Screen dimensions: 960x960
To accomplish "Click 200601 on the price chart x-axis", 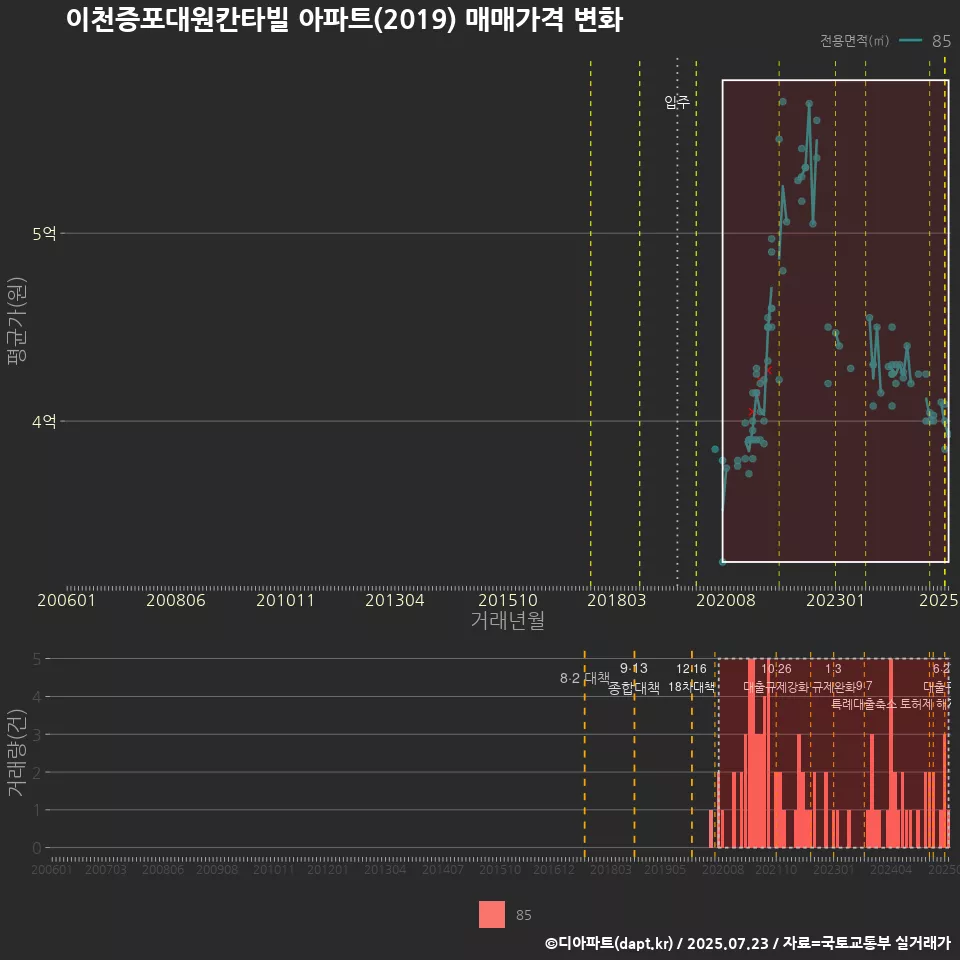I will [x=66, y=600].
